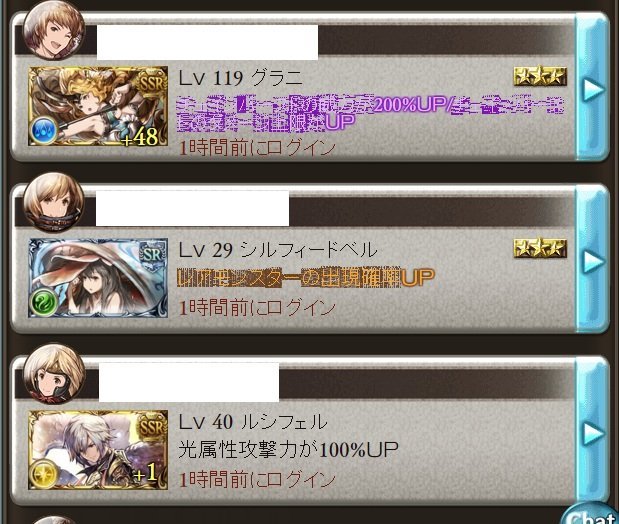
Task: Click the SSR badge on ルシフェル card
Action: (x=151, y=427)
